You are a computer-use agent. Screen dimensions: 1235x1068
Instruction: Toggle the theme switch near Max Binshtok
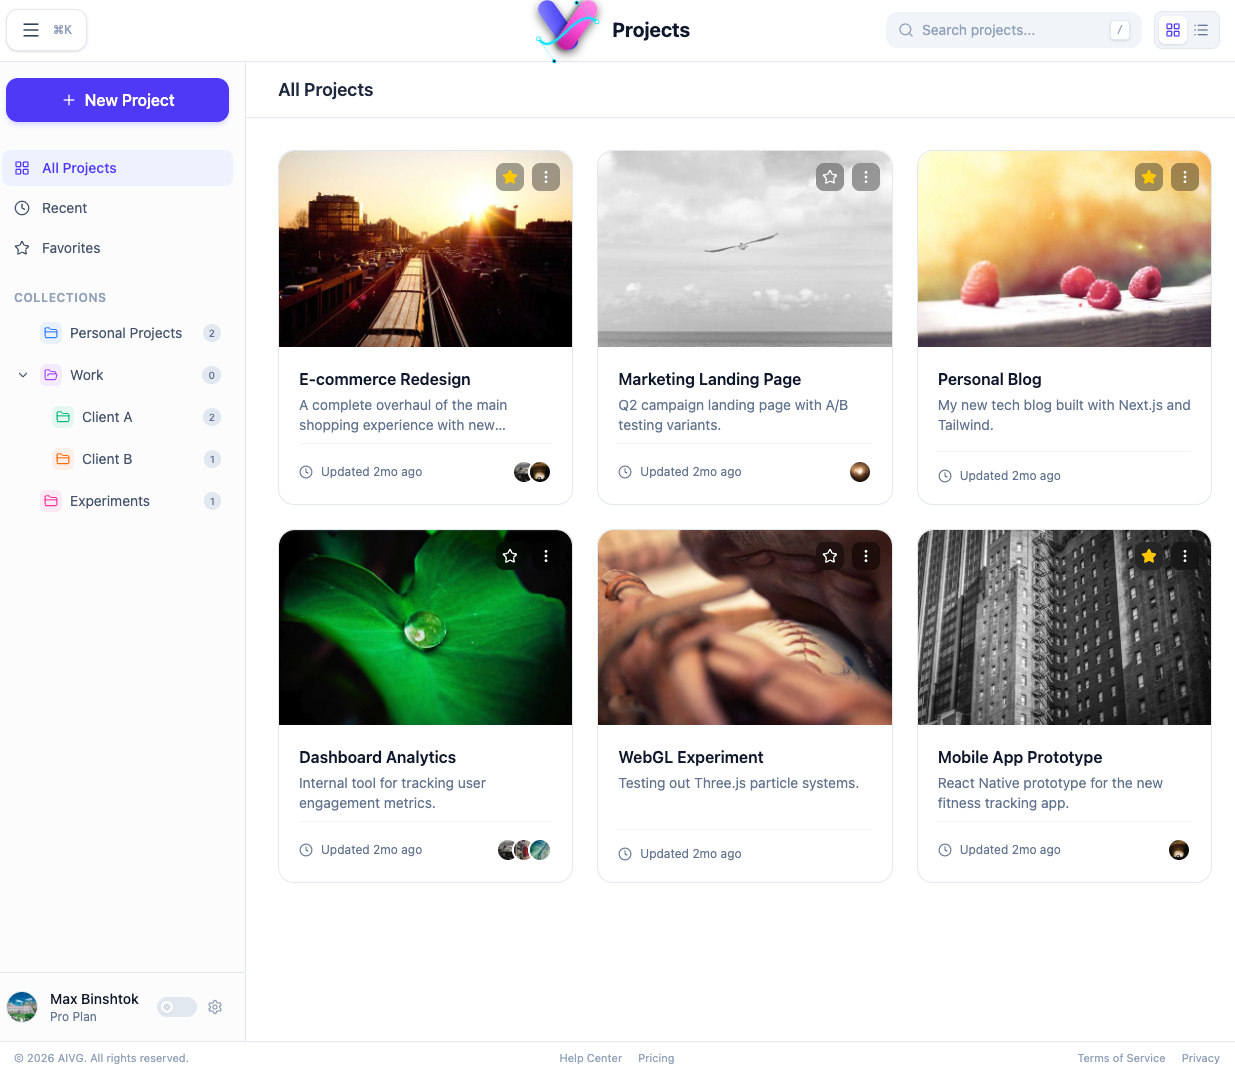177,1007
